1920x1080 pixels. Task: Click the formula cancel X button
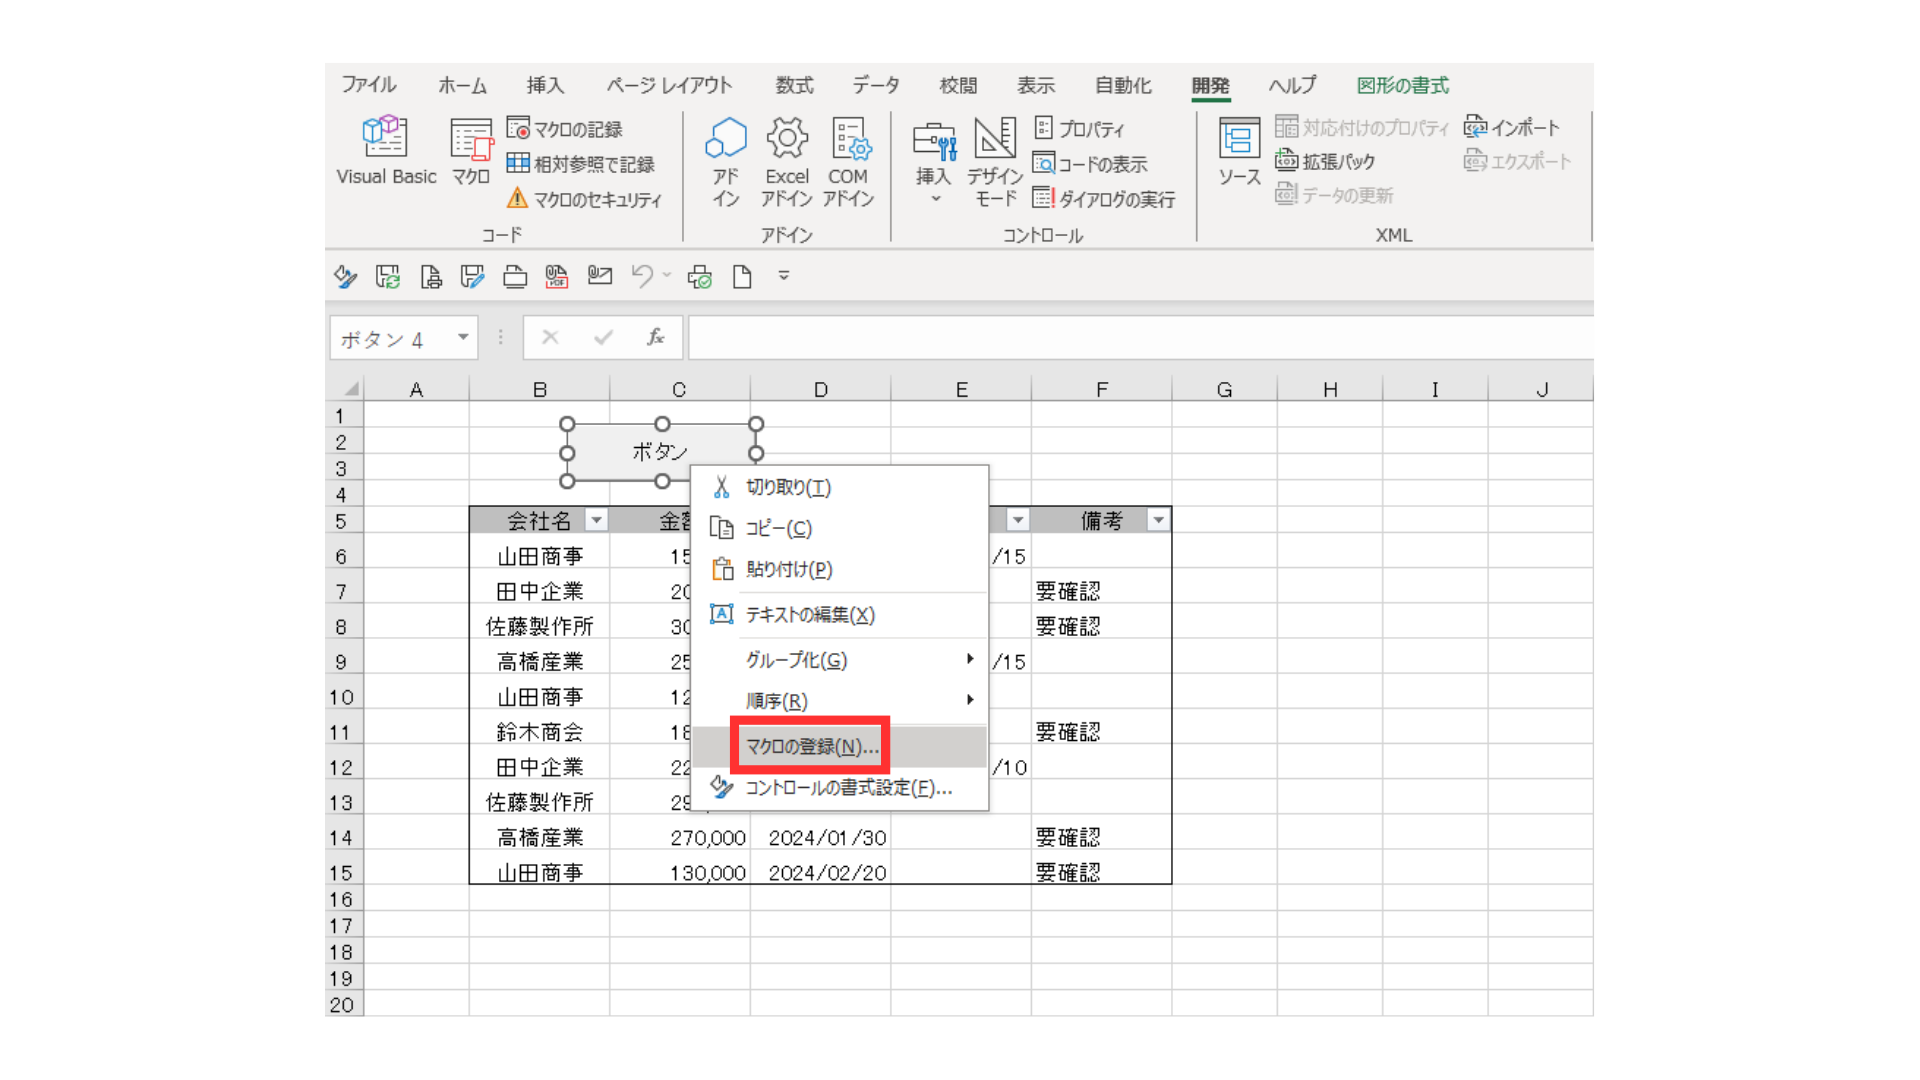click(x=550, y=338)
